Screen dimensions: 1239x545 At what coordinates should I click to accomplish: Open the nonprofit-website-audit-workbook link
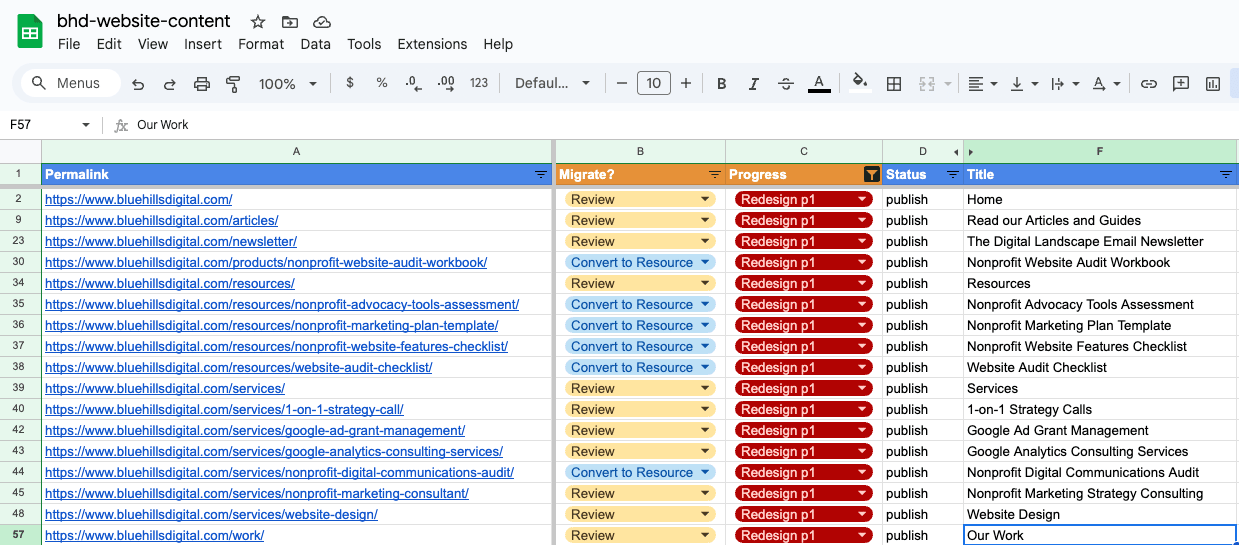(266, 262)
